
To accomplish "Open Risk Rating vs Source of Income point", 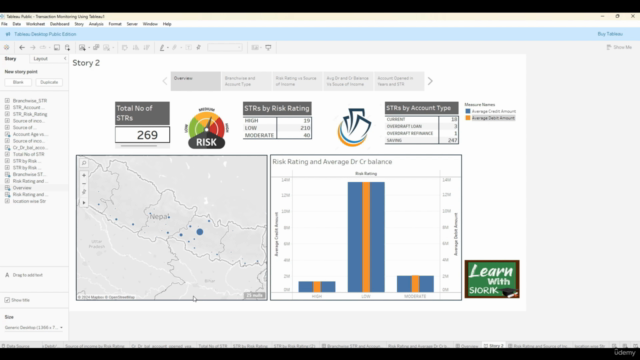I will (x=297, y=81).
